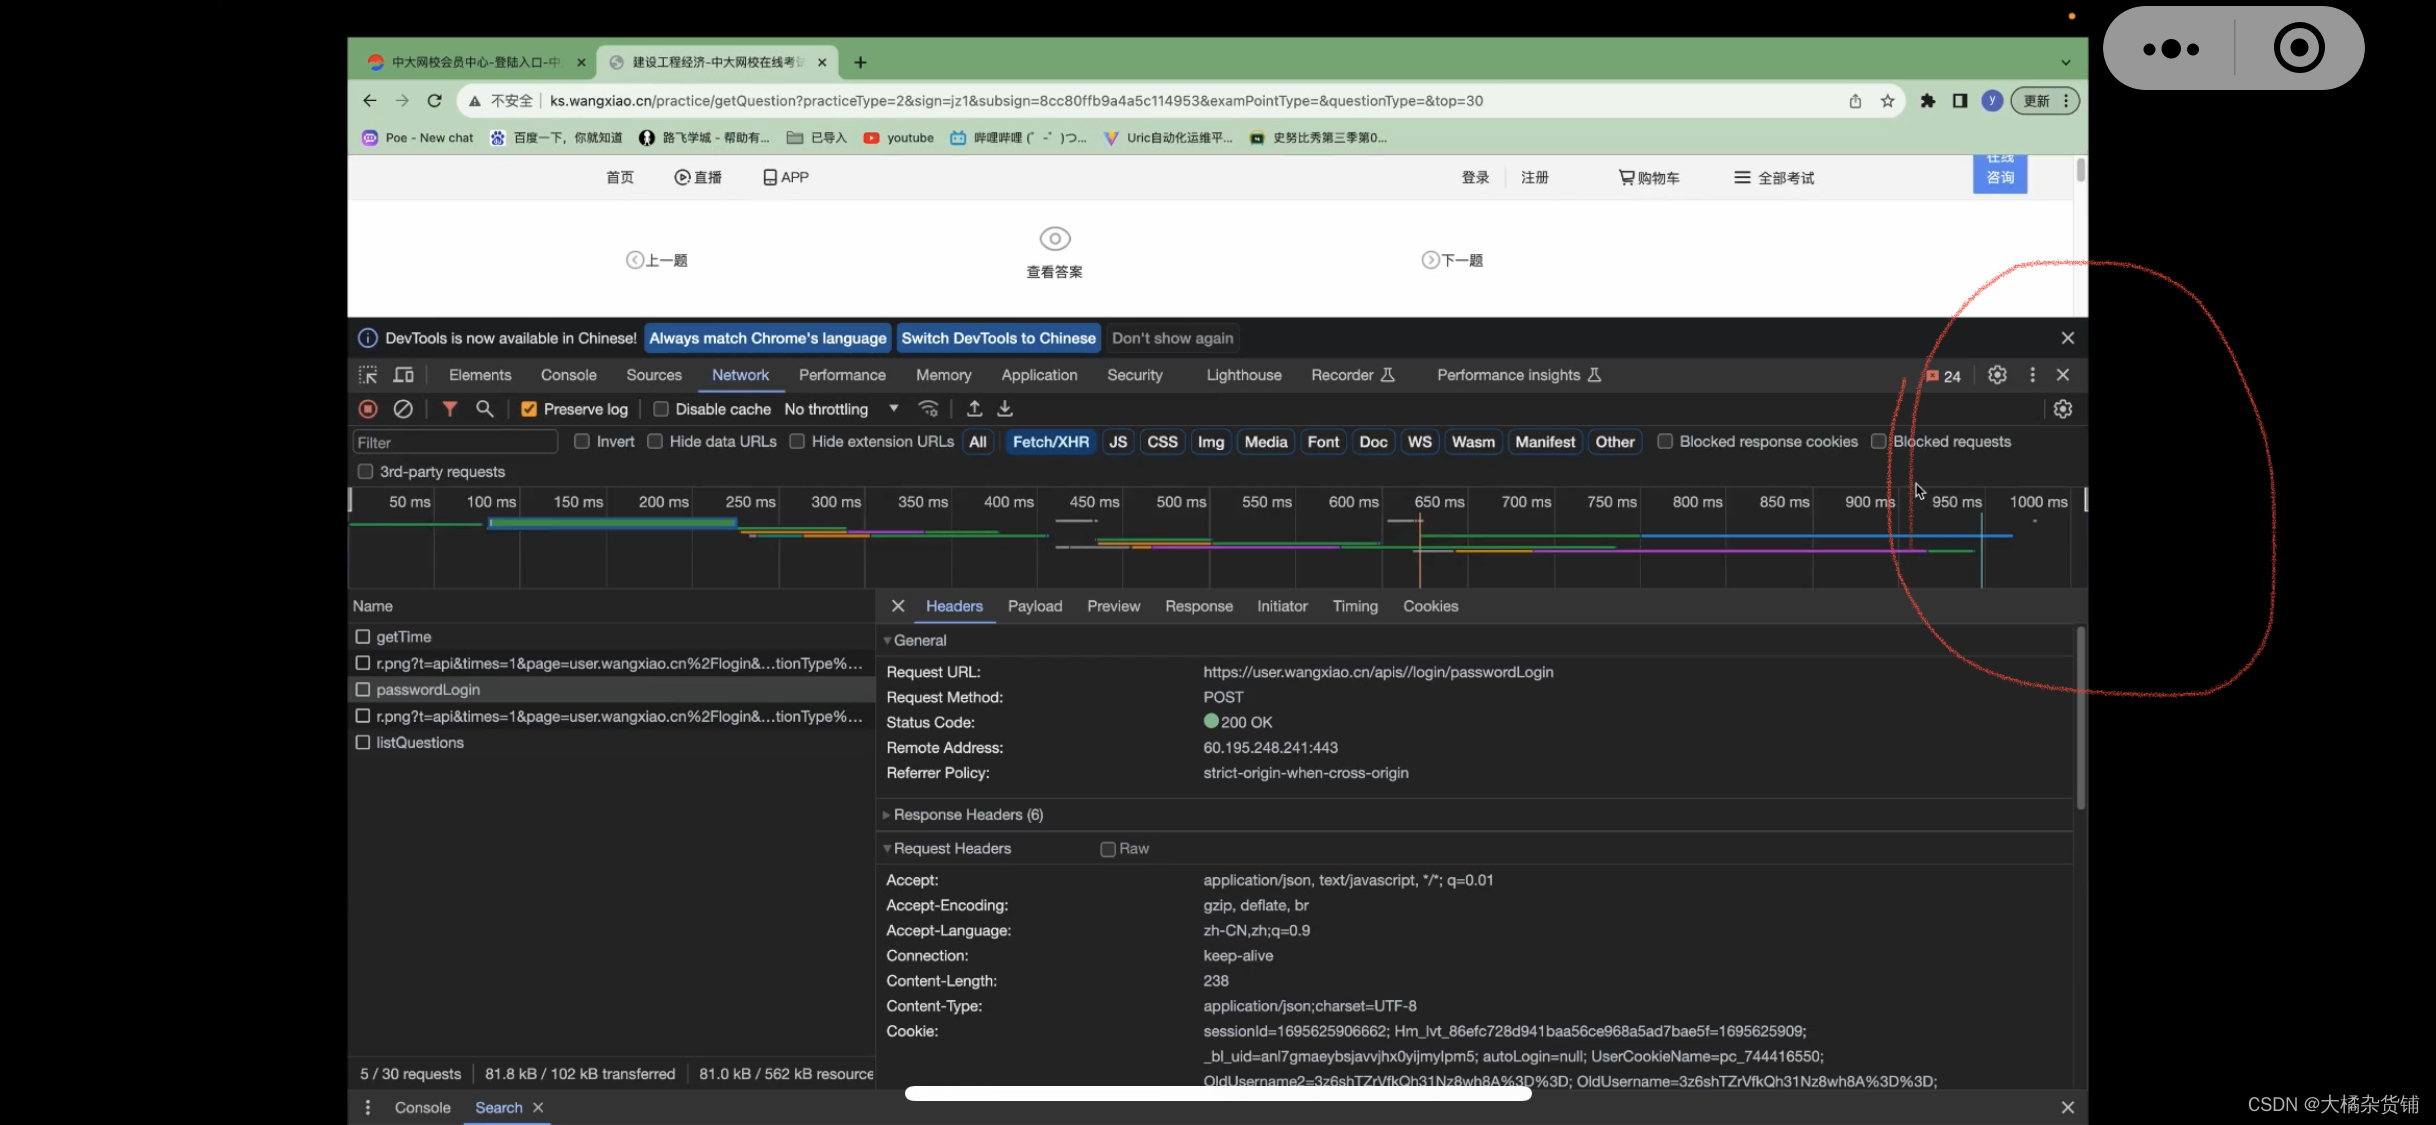Image resolution: width=2436 pixels, height=1125 pixels.
Task: Open the Response tab
Action: tap(1199, 606)
